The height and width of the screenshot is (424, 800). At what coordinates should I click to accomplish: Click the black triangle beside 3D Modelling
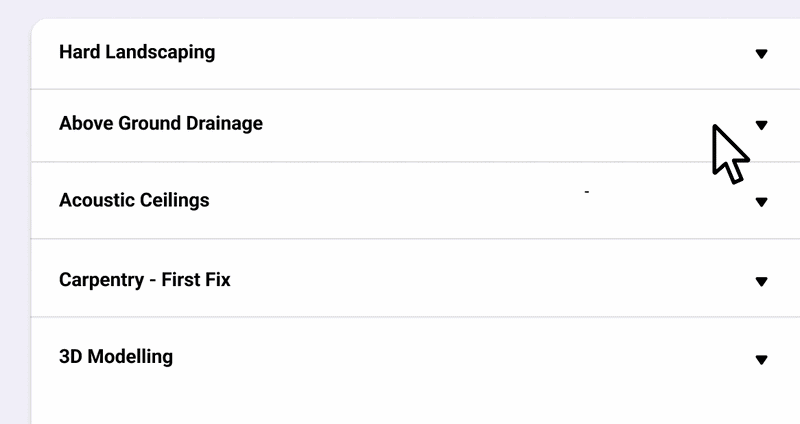pyautogui.click(x=761, y=360)
